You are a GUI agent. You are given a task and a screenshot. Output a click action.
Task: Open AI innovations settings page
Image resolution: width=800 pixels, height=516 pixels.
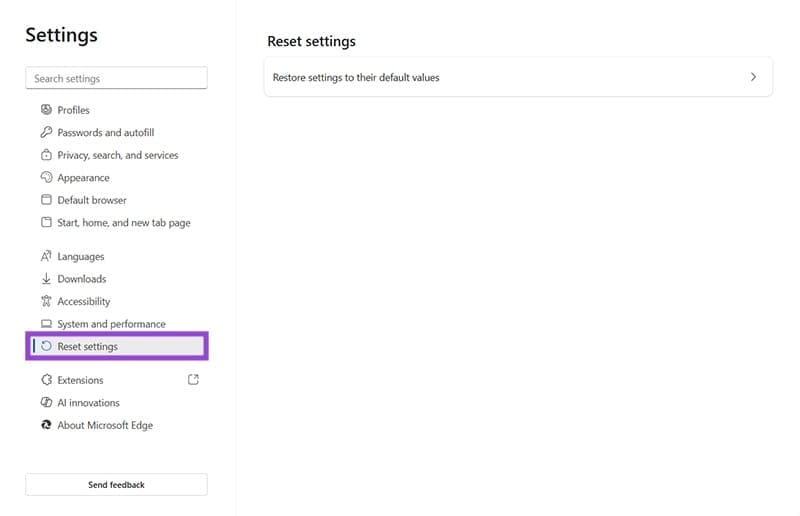pos(88,403)
